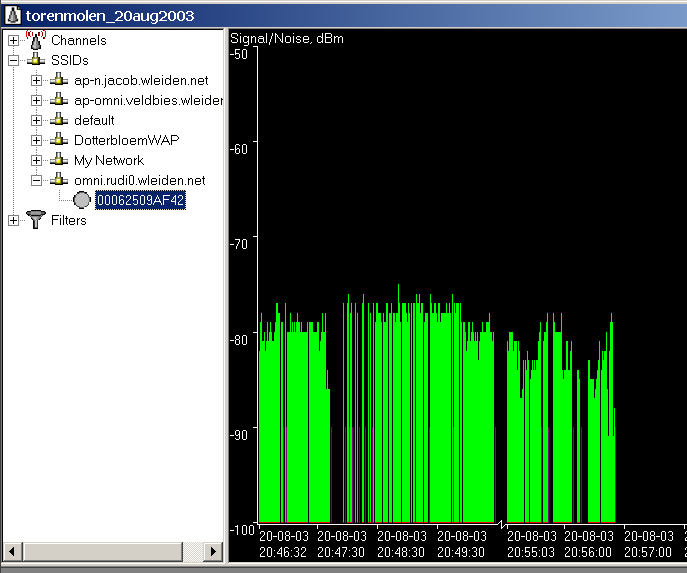
Task: Click the DotterbloemWAP network icon
Action: (x=60, y=140)
